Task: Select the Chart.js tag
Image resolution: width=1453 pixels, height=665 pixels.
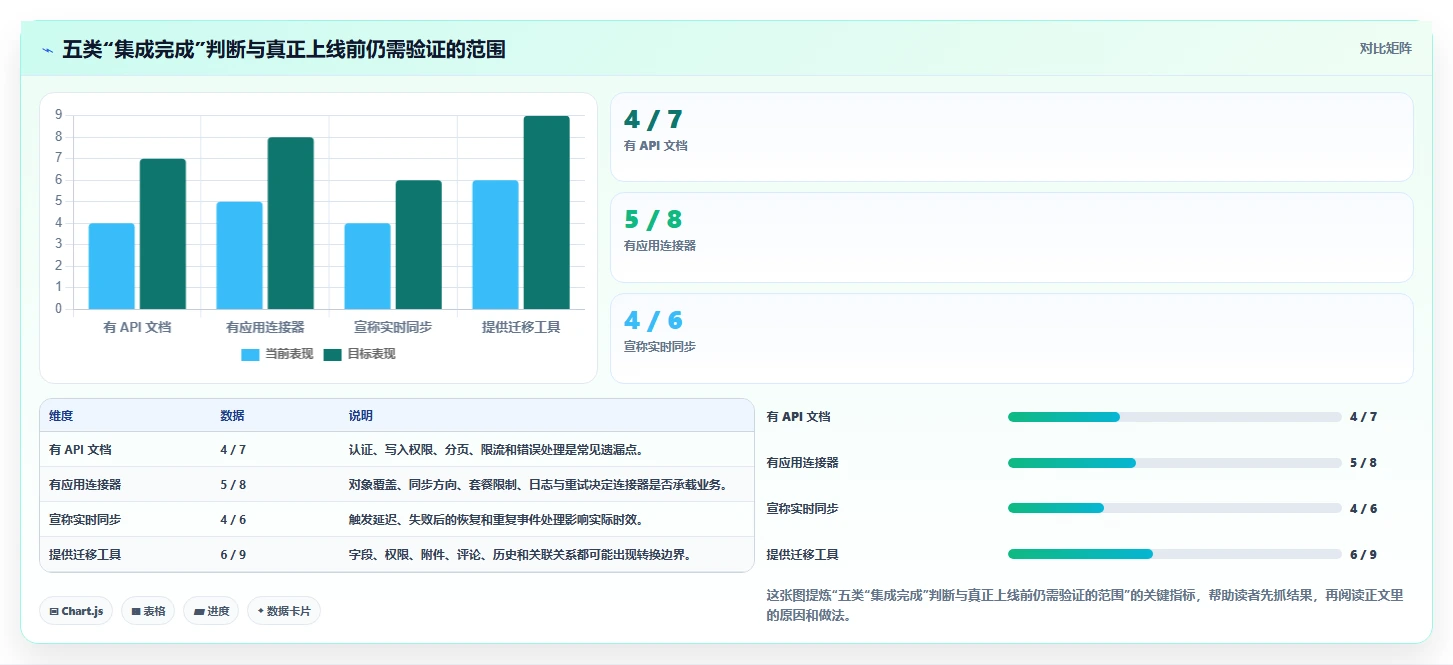Action: tap(76, 611)
